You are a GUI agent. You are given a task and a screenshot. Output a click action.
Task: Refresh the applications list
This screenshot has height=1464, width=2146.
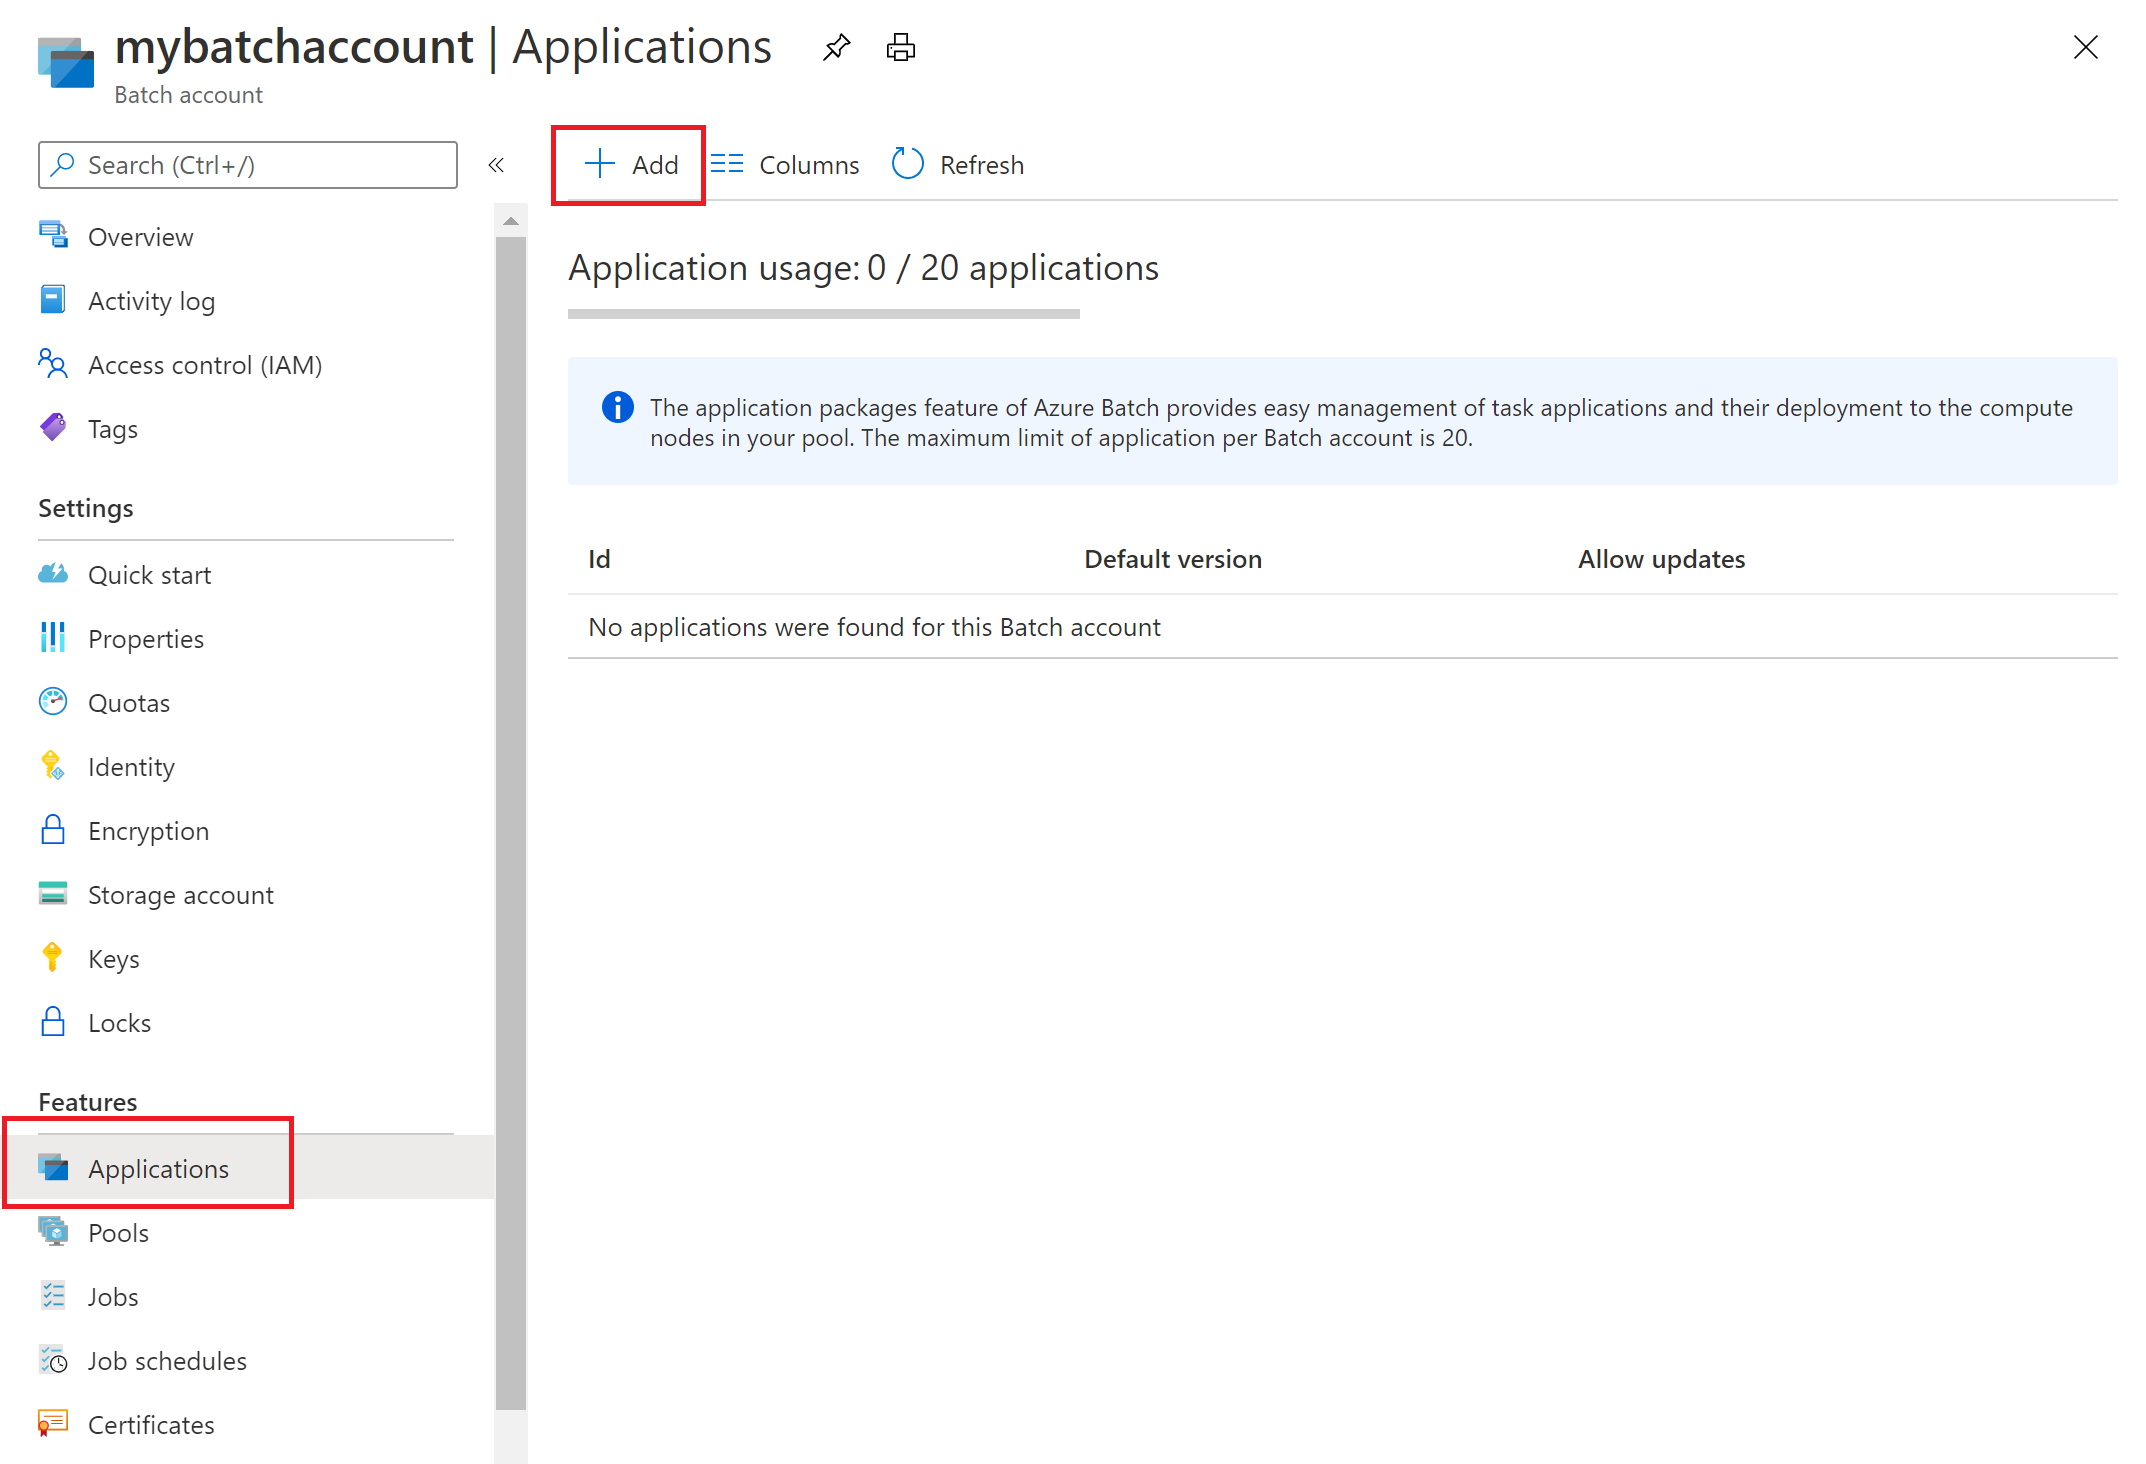coord(958,165)
